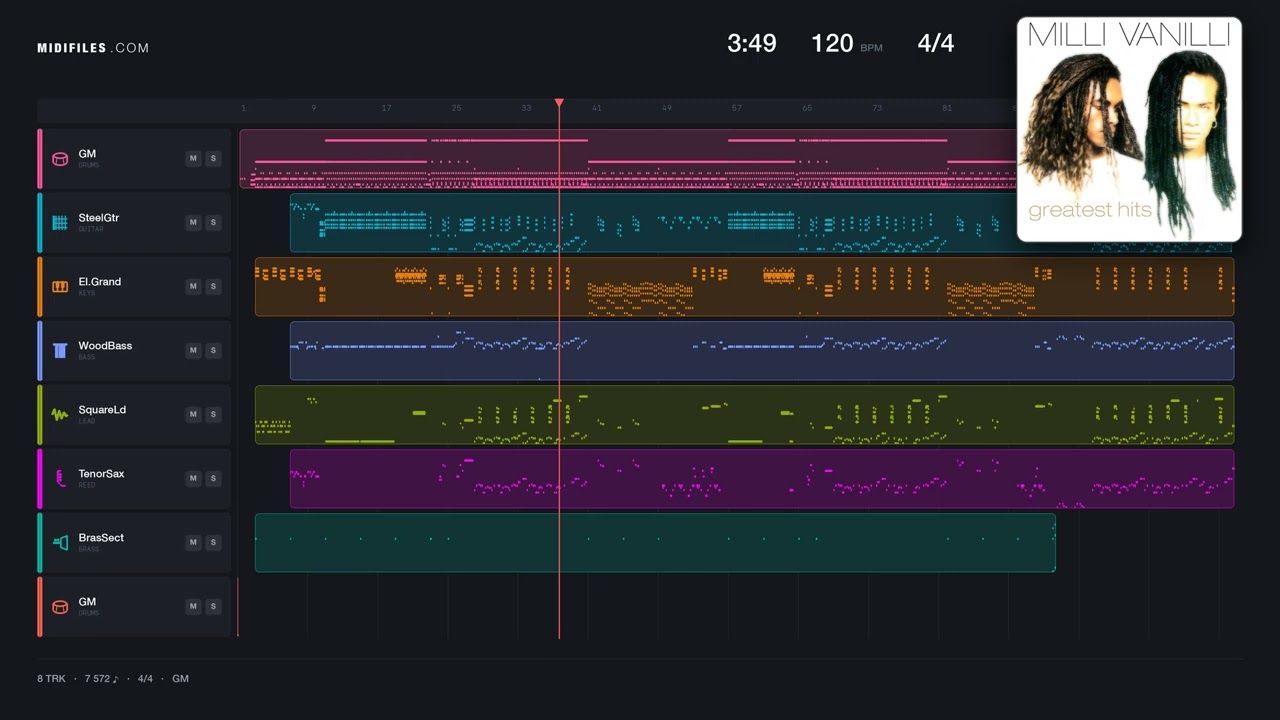This screenshot has height=720, width=1280.
Task: Mute the WoodBass track
Action: [x=193, y=351]
